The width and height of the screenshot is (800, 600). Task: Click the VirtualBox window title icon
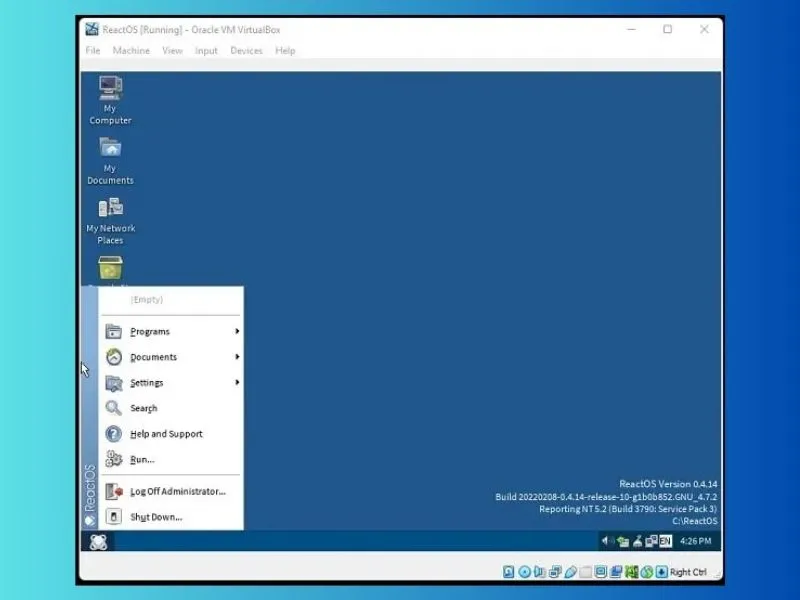(92, 29)
